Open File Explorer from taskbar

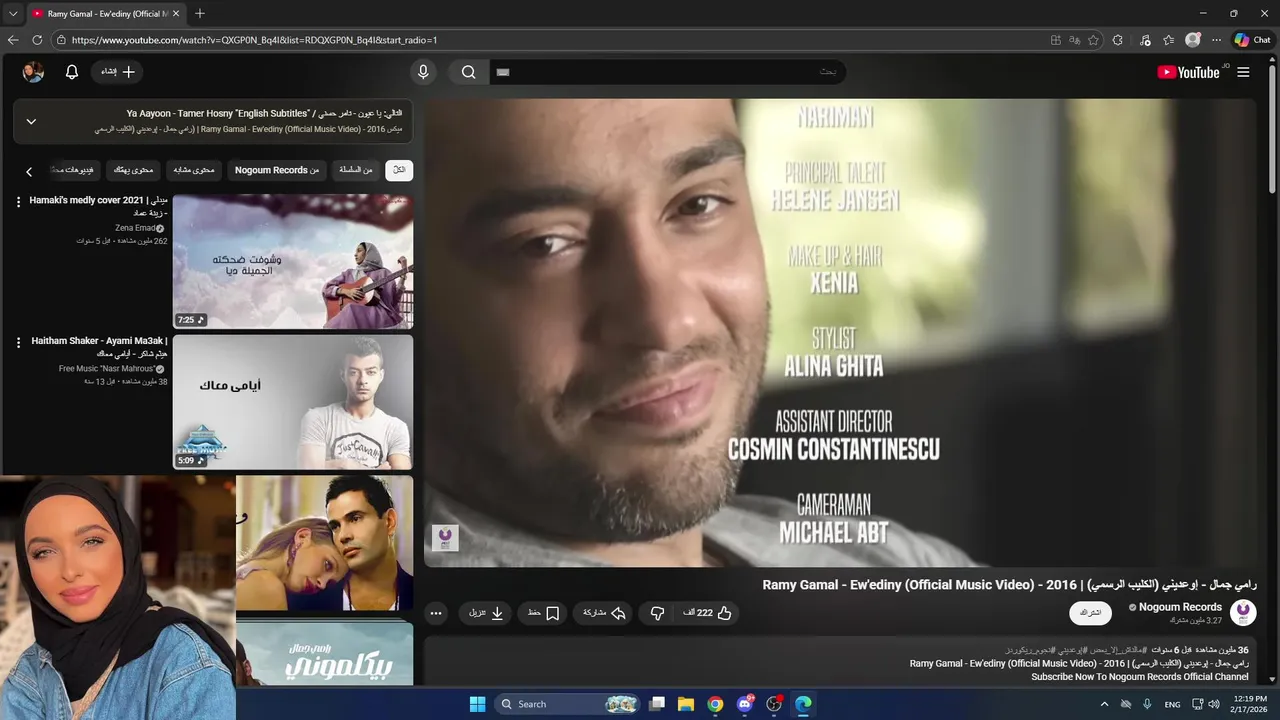click(x=686, y=704)
